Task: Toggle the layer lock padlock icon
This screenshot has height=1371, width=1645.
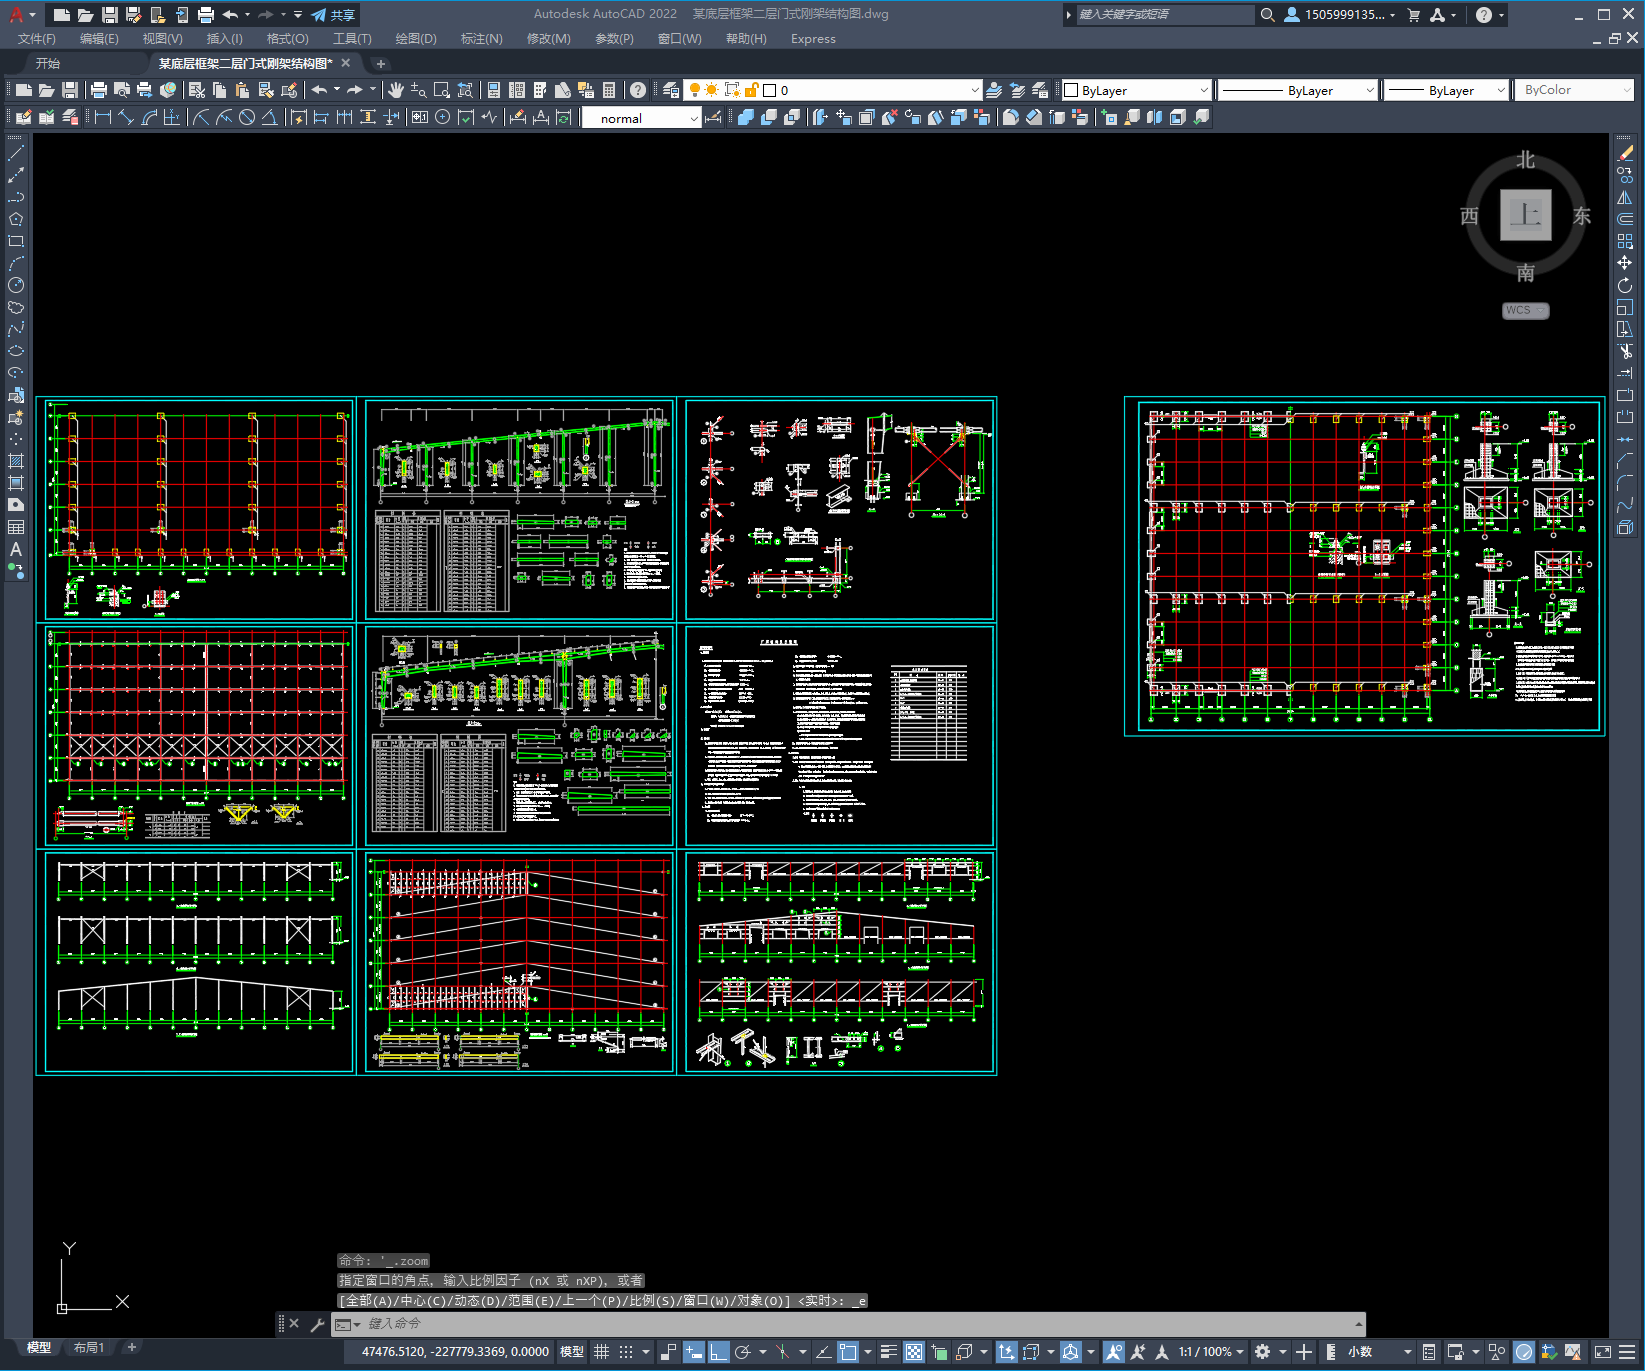Action: point(751,90)
